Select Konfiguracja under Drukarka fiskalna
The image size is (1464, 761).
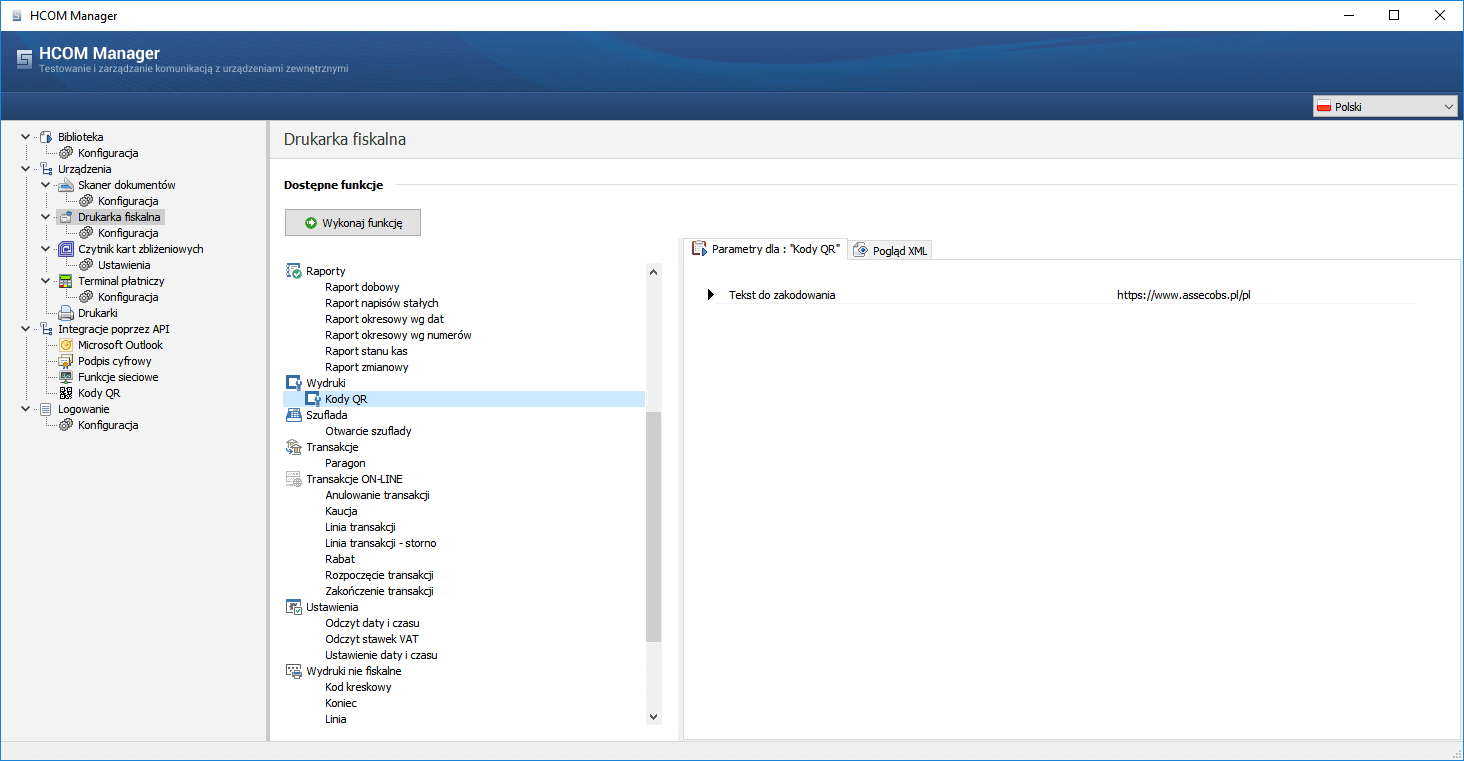pyautogui.click(x=128, y=233)
